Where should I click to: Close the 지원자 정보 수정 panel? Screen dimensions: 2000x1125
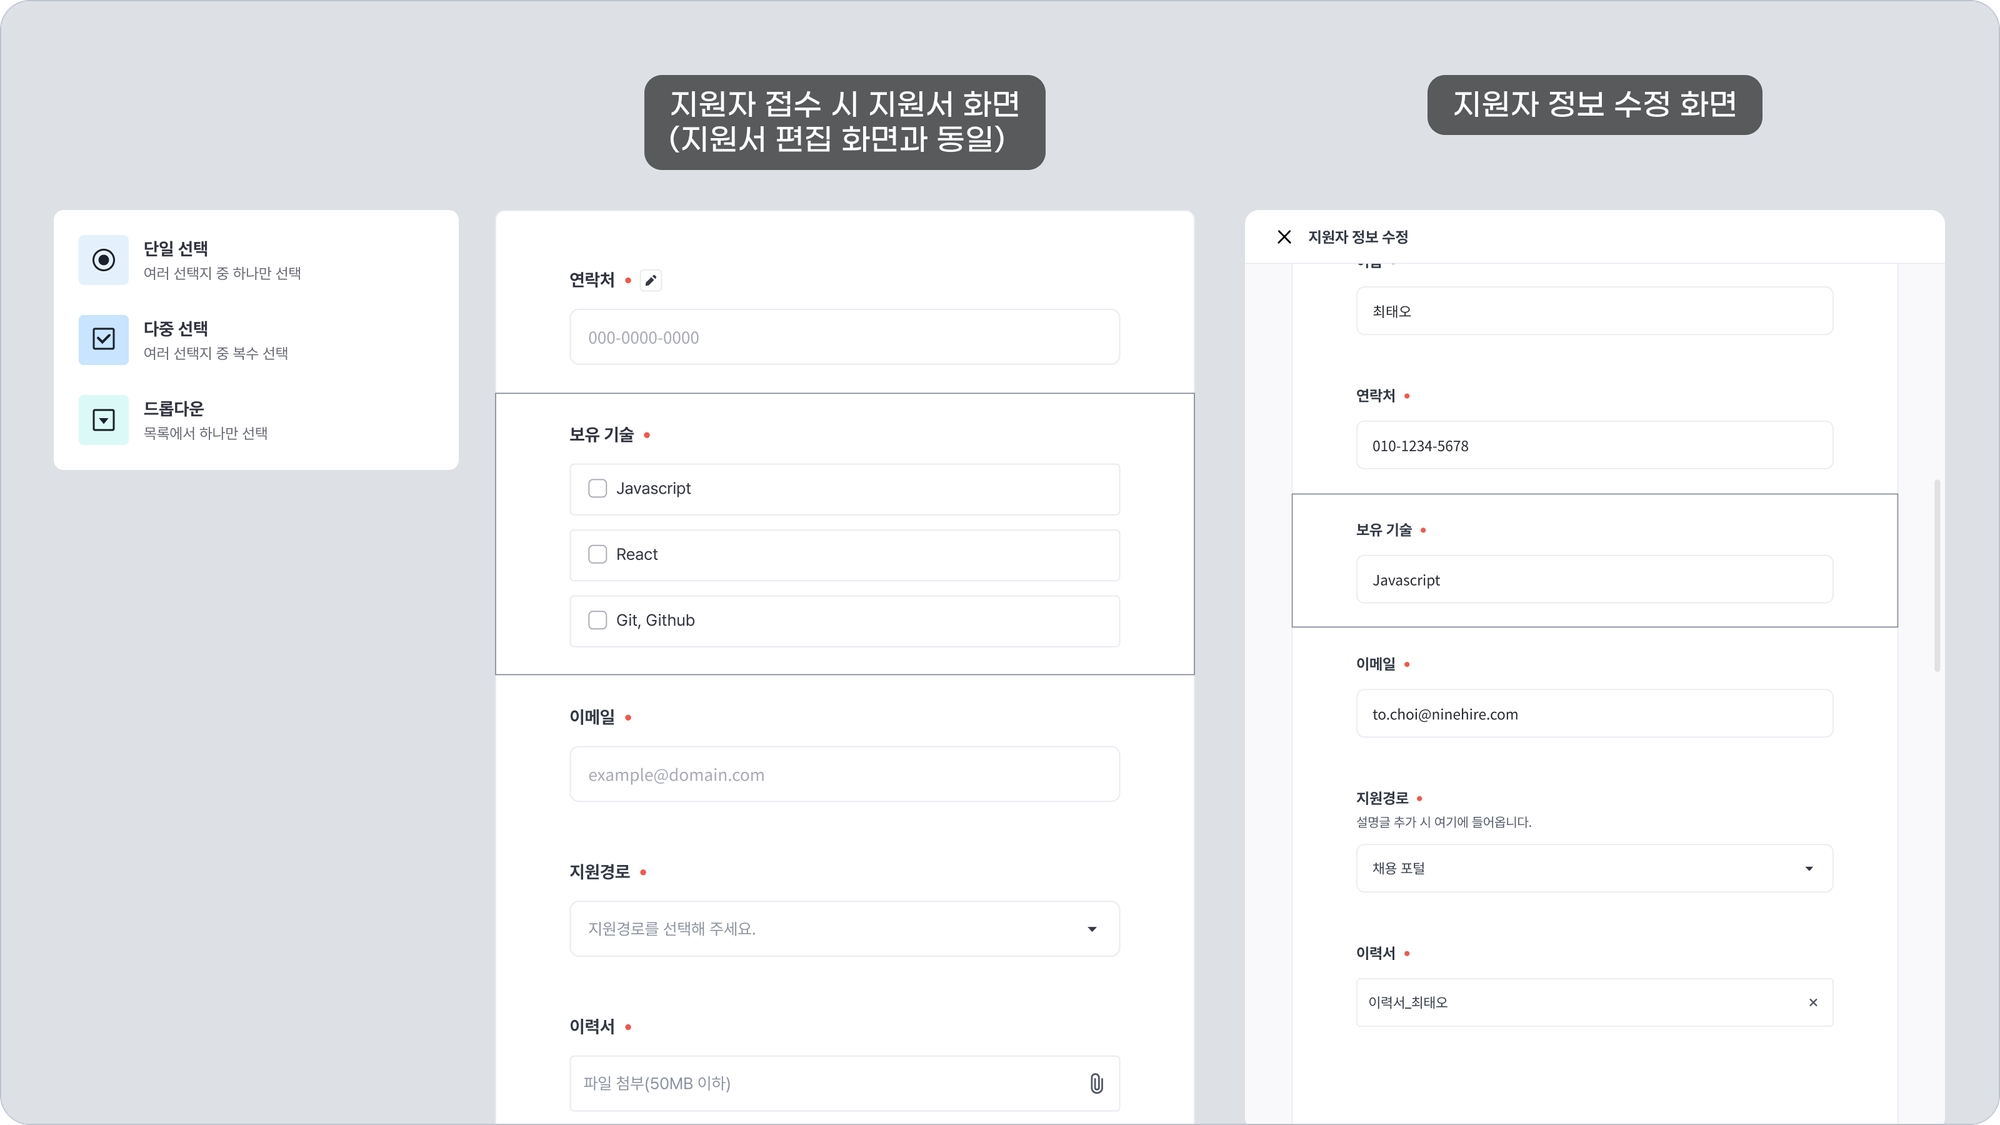[1284, 237]
